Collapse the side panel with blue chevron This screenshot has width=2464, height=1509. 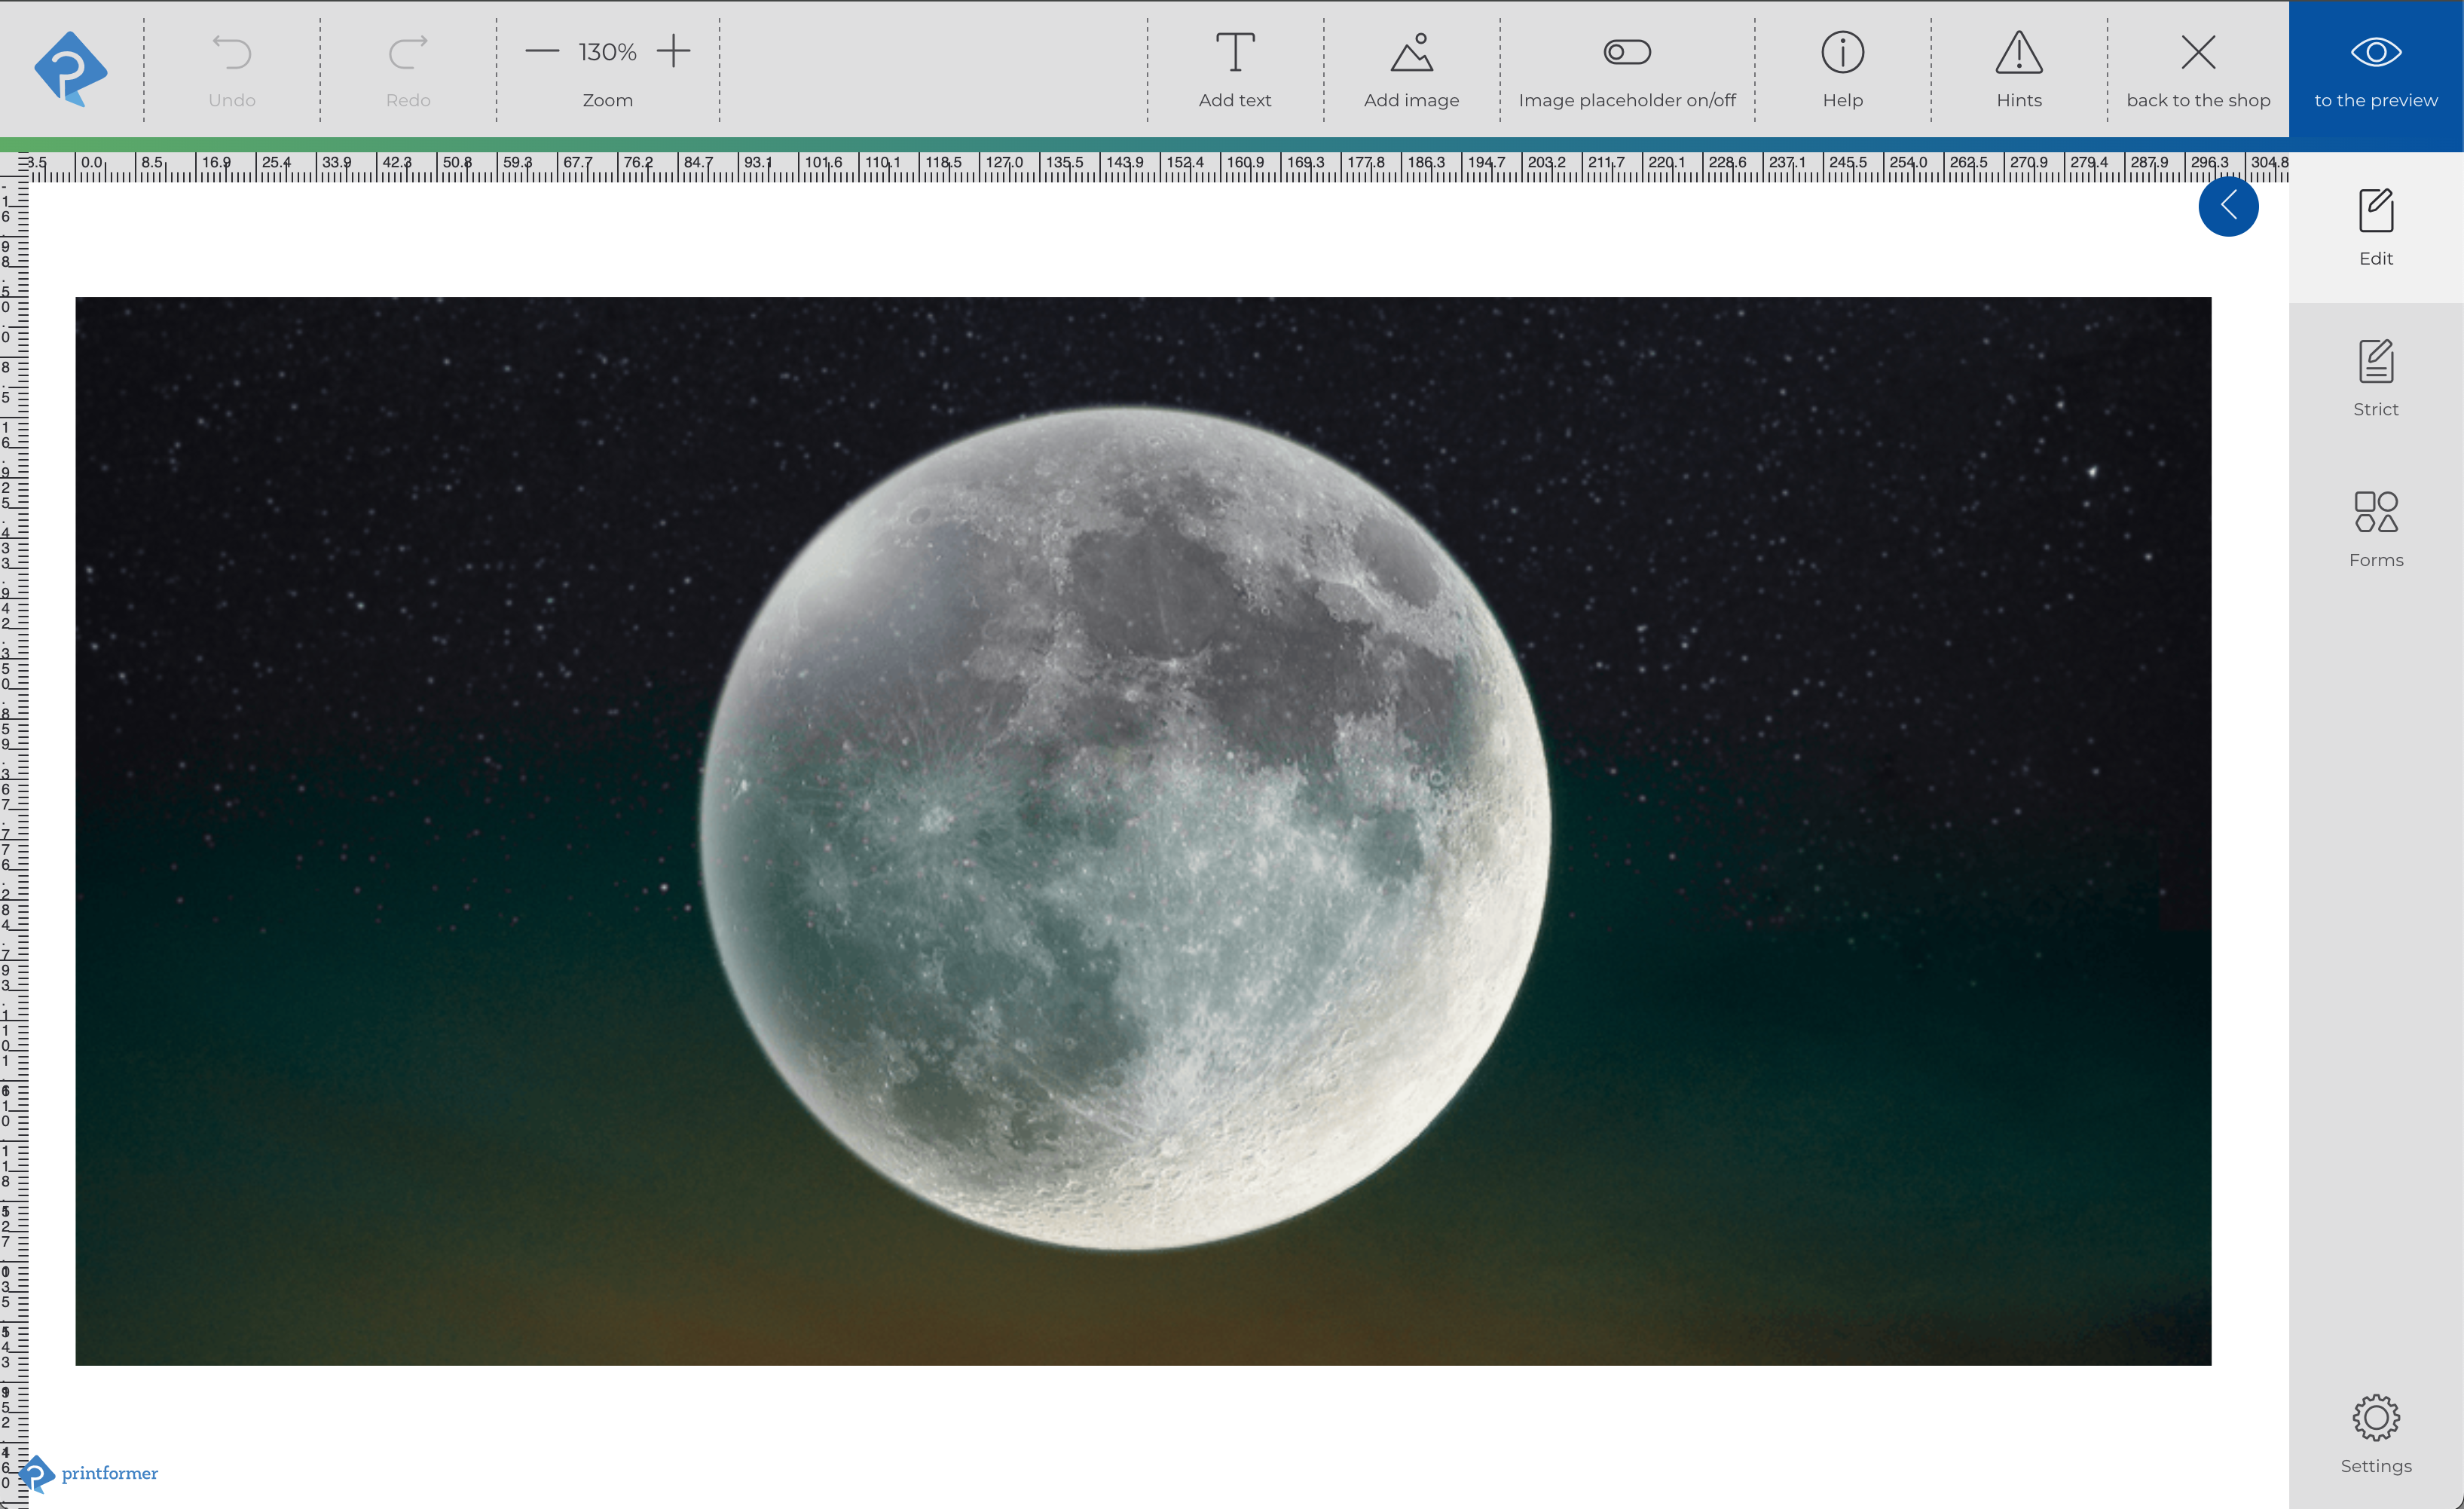pyautogui.click(x=2228, y=206)
